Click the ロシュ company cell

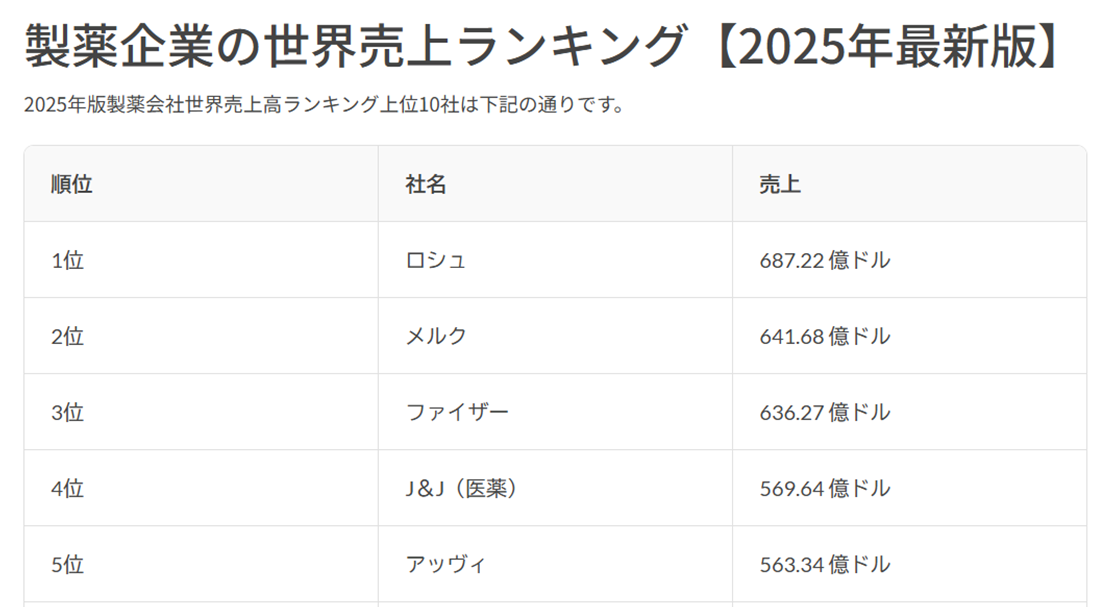[436, 260]
